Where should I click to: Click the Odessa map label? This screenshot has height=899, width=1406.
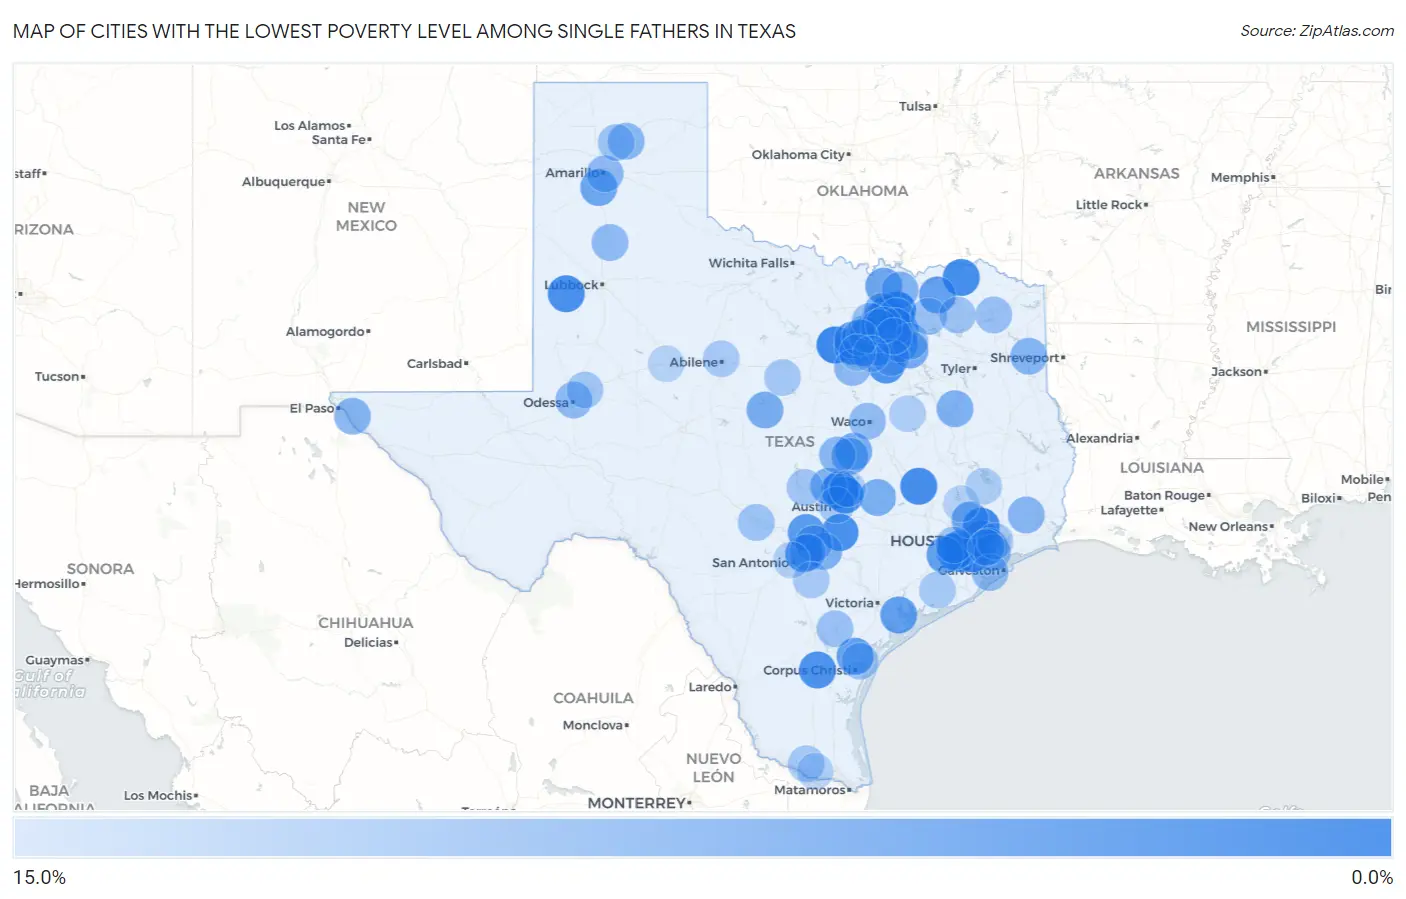tap(546, 403)
